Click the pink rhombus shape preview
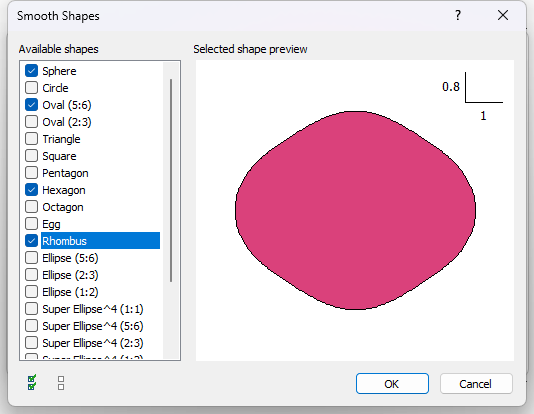Screen dimensions: 534x414 coord(355,210)
